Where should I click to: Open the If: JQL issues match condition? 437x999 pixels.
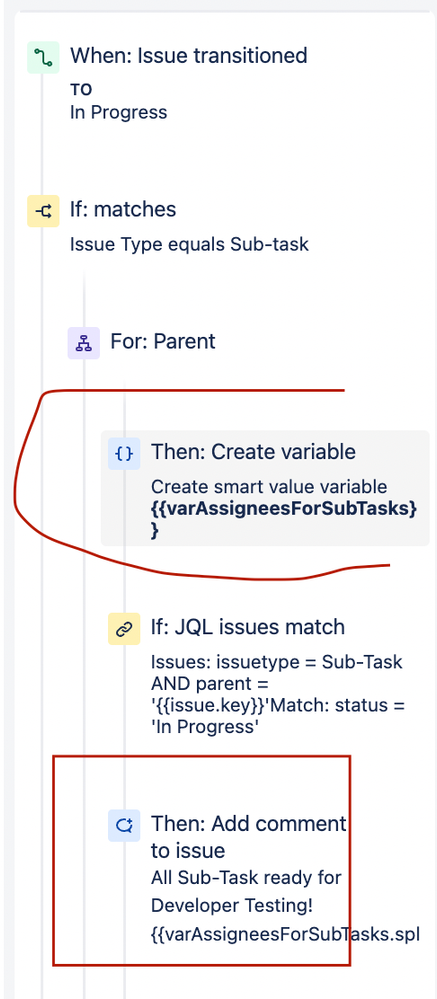tap(248, 628)
